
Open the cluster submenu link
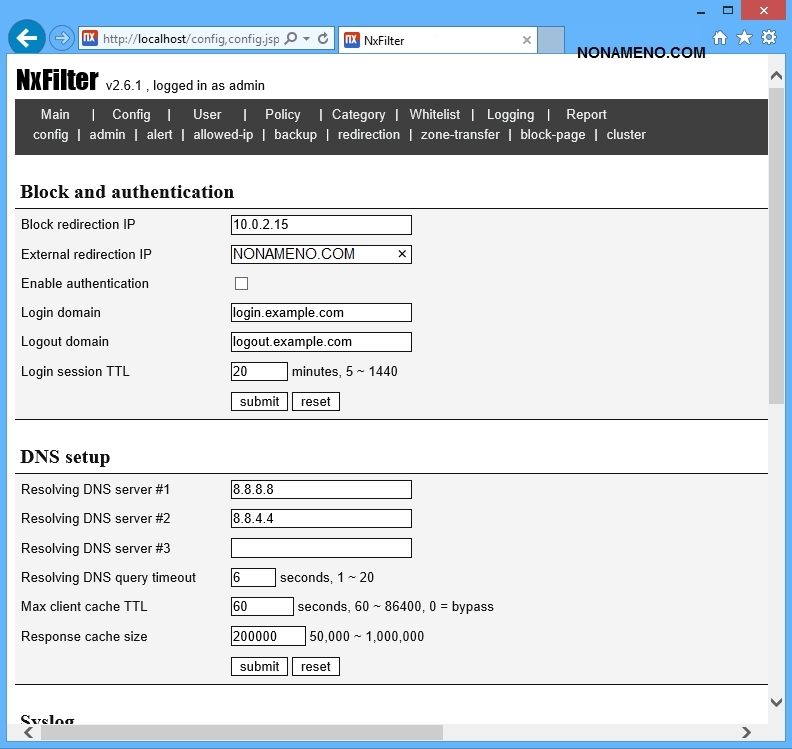click(626, 135)
